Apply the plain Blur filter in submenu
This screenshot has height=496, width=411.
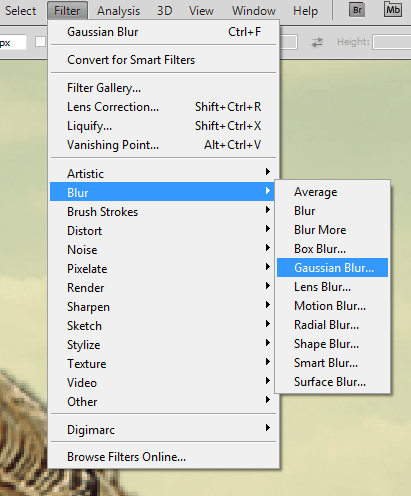[332, 211]
